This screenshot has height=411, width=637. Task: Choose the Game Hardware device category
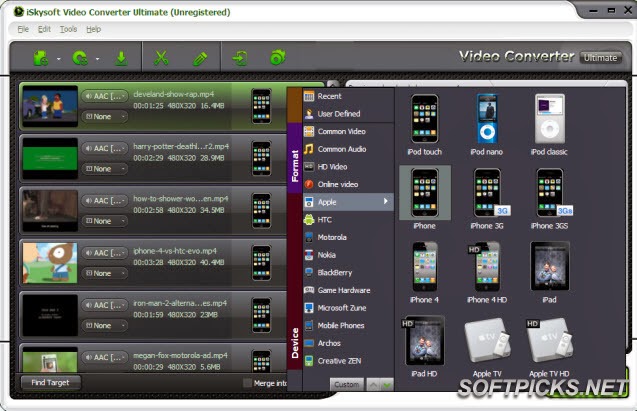[x=349, y=290]
